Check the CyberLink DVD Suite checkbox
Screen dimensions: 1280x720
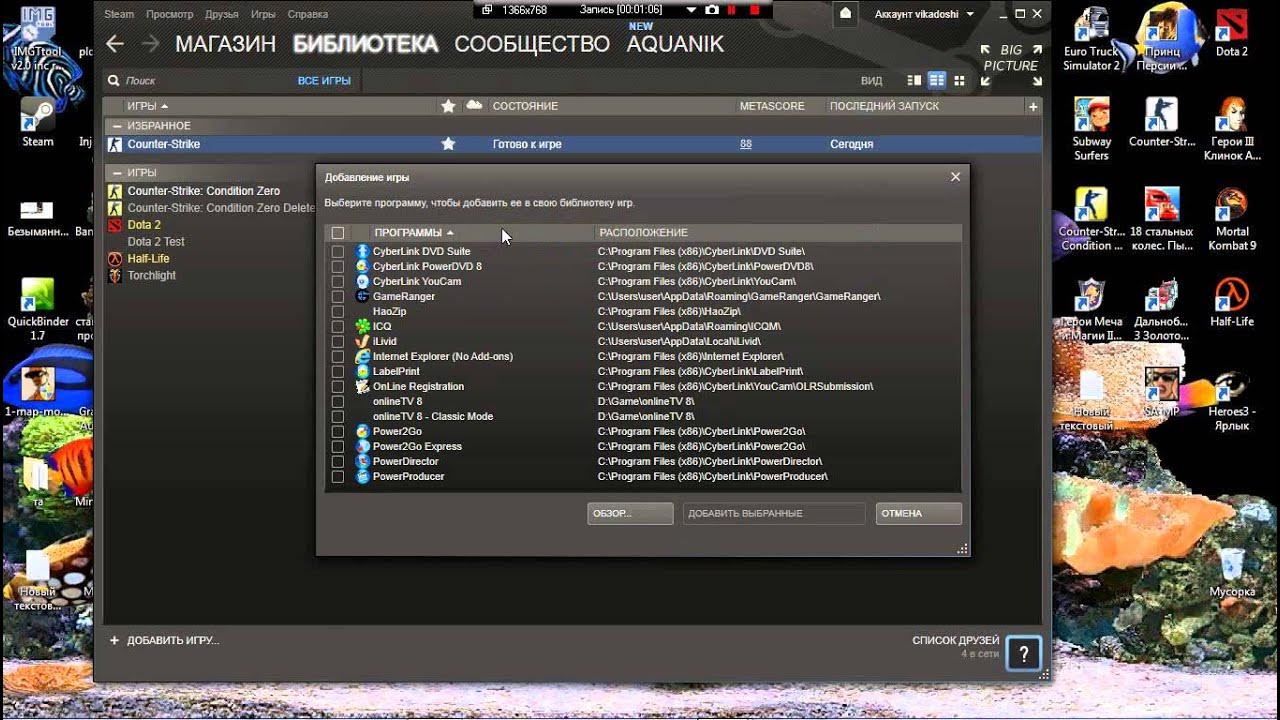click(338, 251)
